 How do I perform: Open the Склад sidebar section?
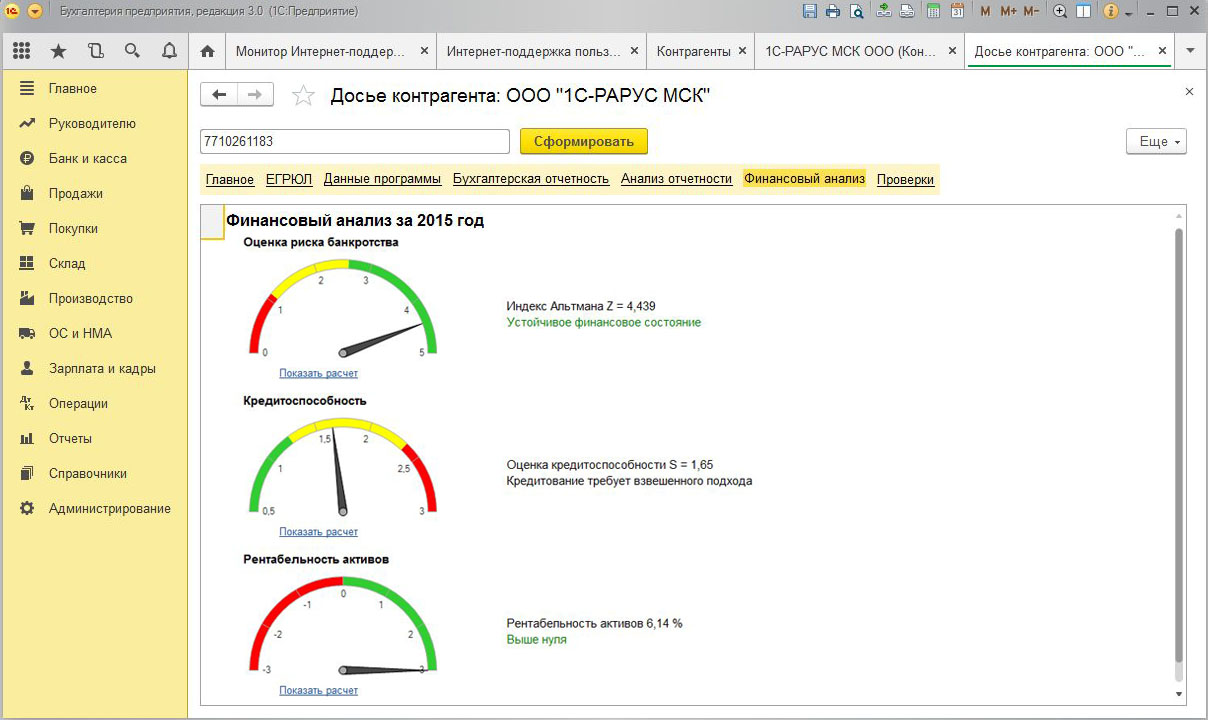click(x=94, y=264)
